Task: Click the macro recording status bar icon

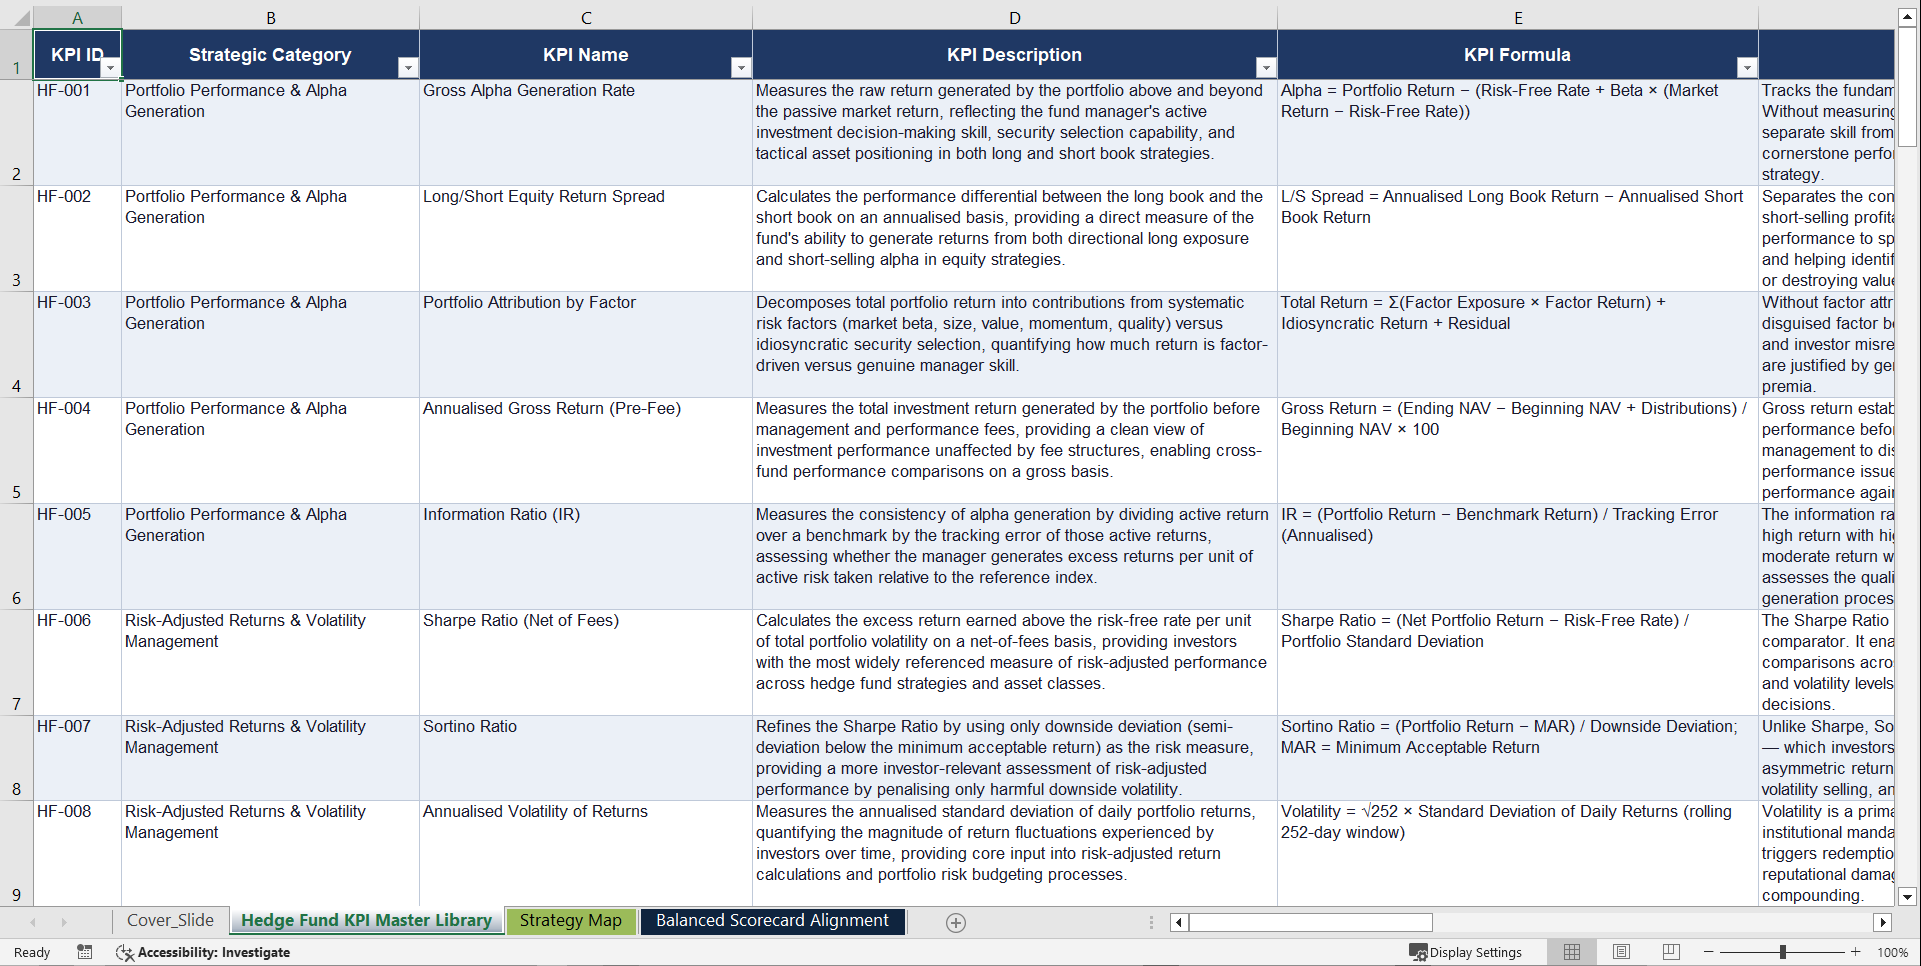Action: click(85, 952)
